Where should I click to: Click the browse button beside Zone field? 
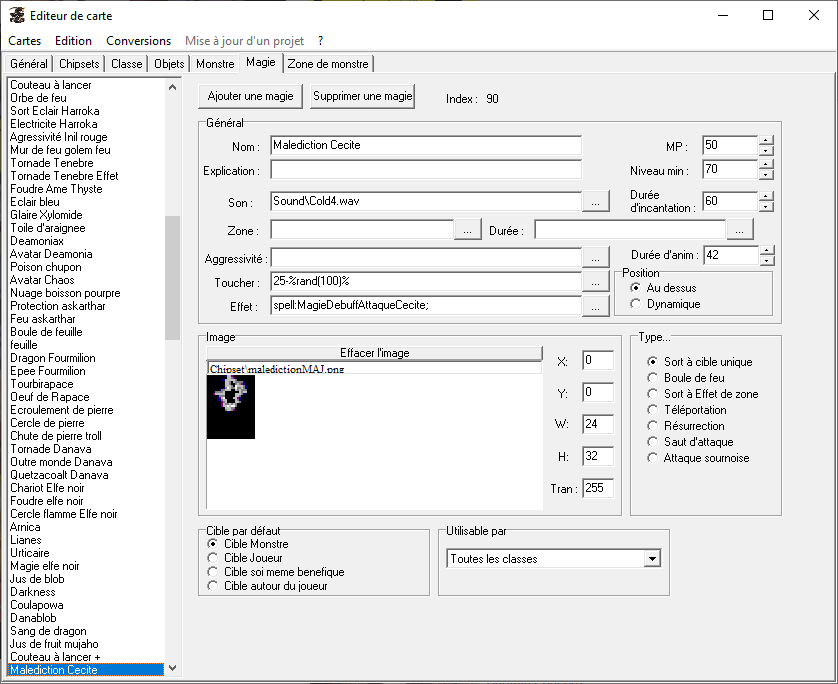pos(468,230)
